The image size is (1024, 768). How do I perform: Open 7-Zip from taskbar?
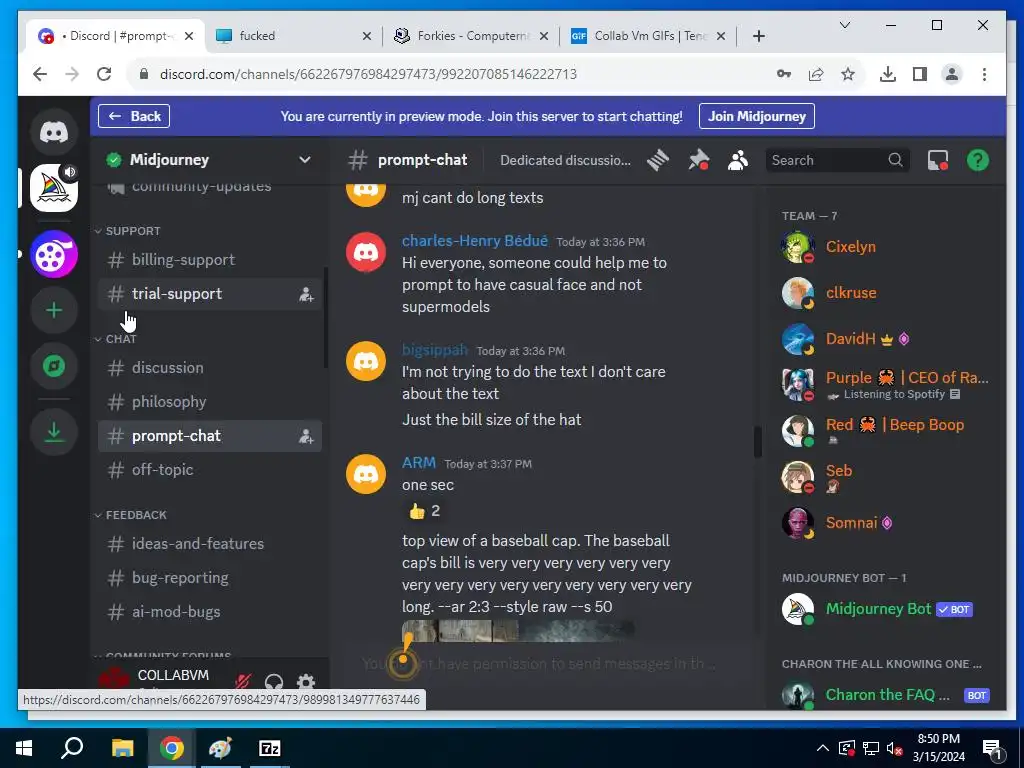click(269, 748)
